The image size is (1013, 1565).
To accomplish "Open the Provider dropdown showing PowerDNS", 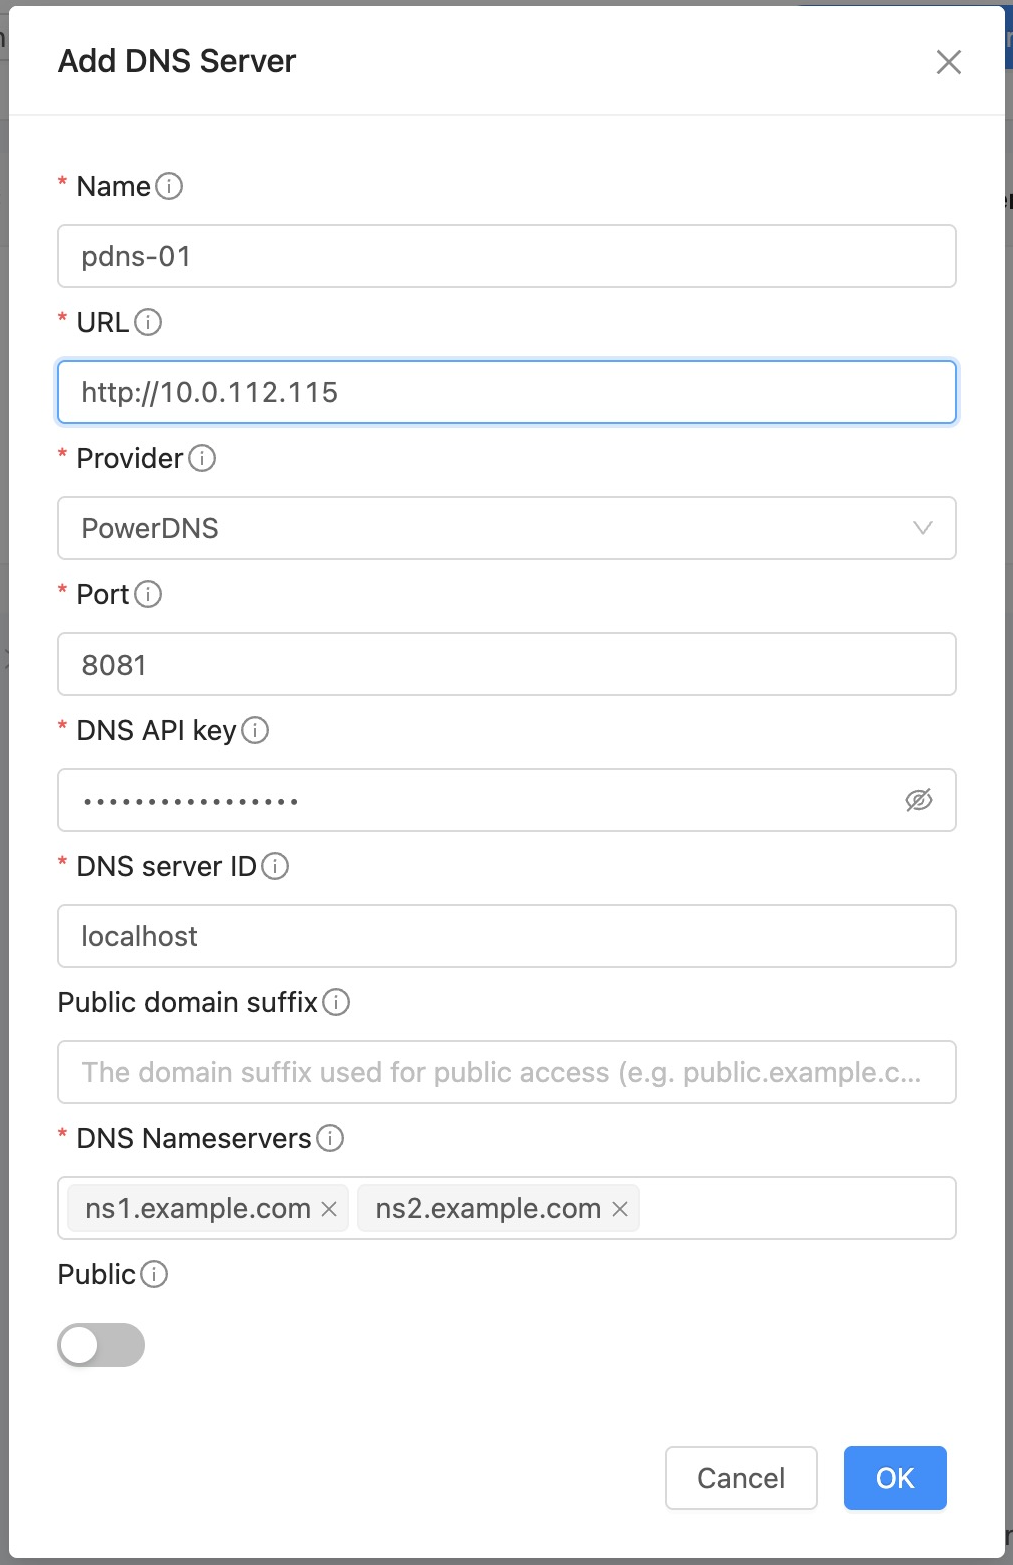I will [x=506, y=528].
